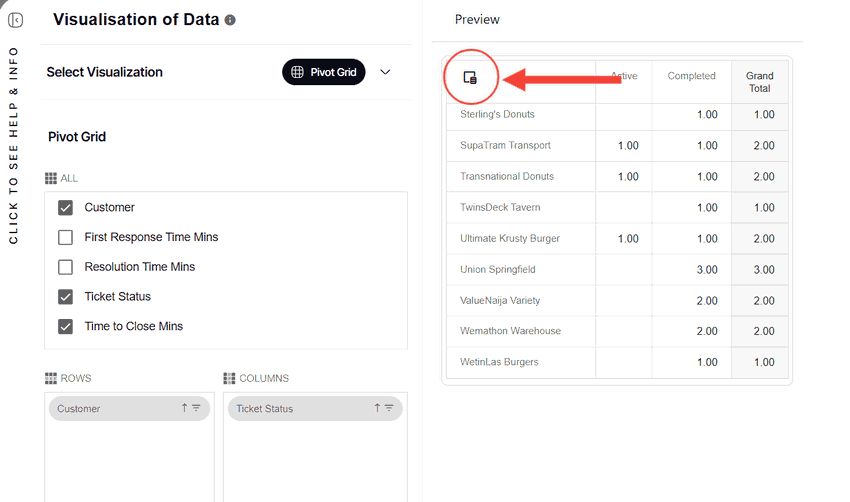This screenshot has height=502, width=850.
Task: Check the Resolution Time Mins checkbox
Action: click(x=66, y=267)
